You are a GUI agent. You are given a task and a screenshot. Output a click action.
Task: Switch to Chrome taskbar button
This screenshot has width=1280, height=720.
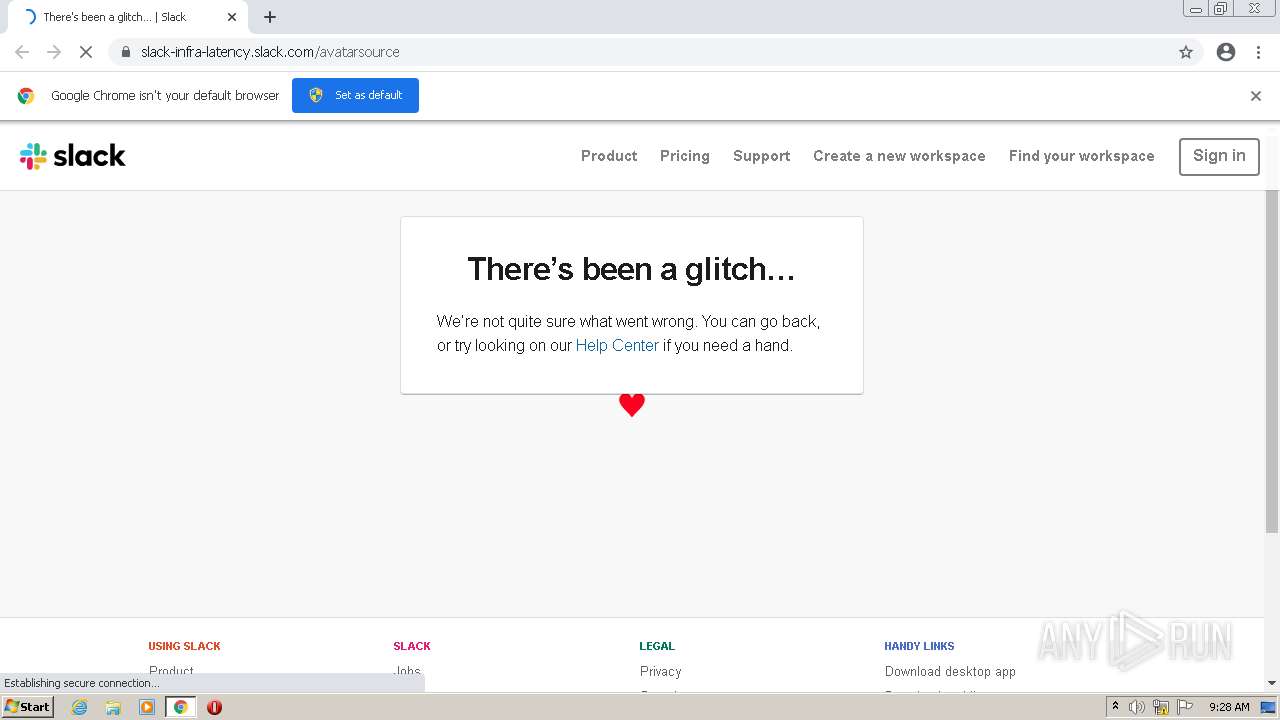click(x=180, y=707)
